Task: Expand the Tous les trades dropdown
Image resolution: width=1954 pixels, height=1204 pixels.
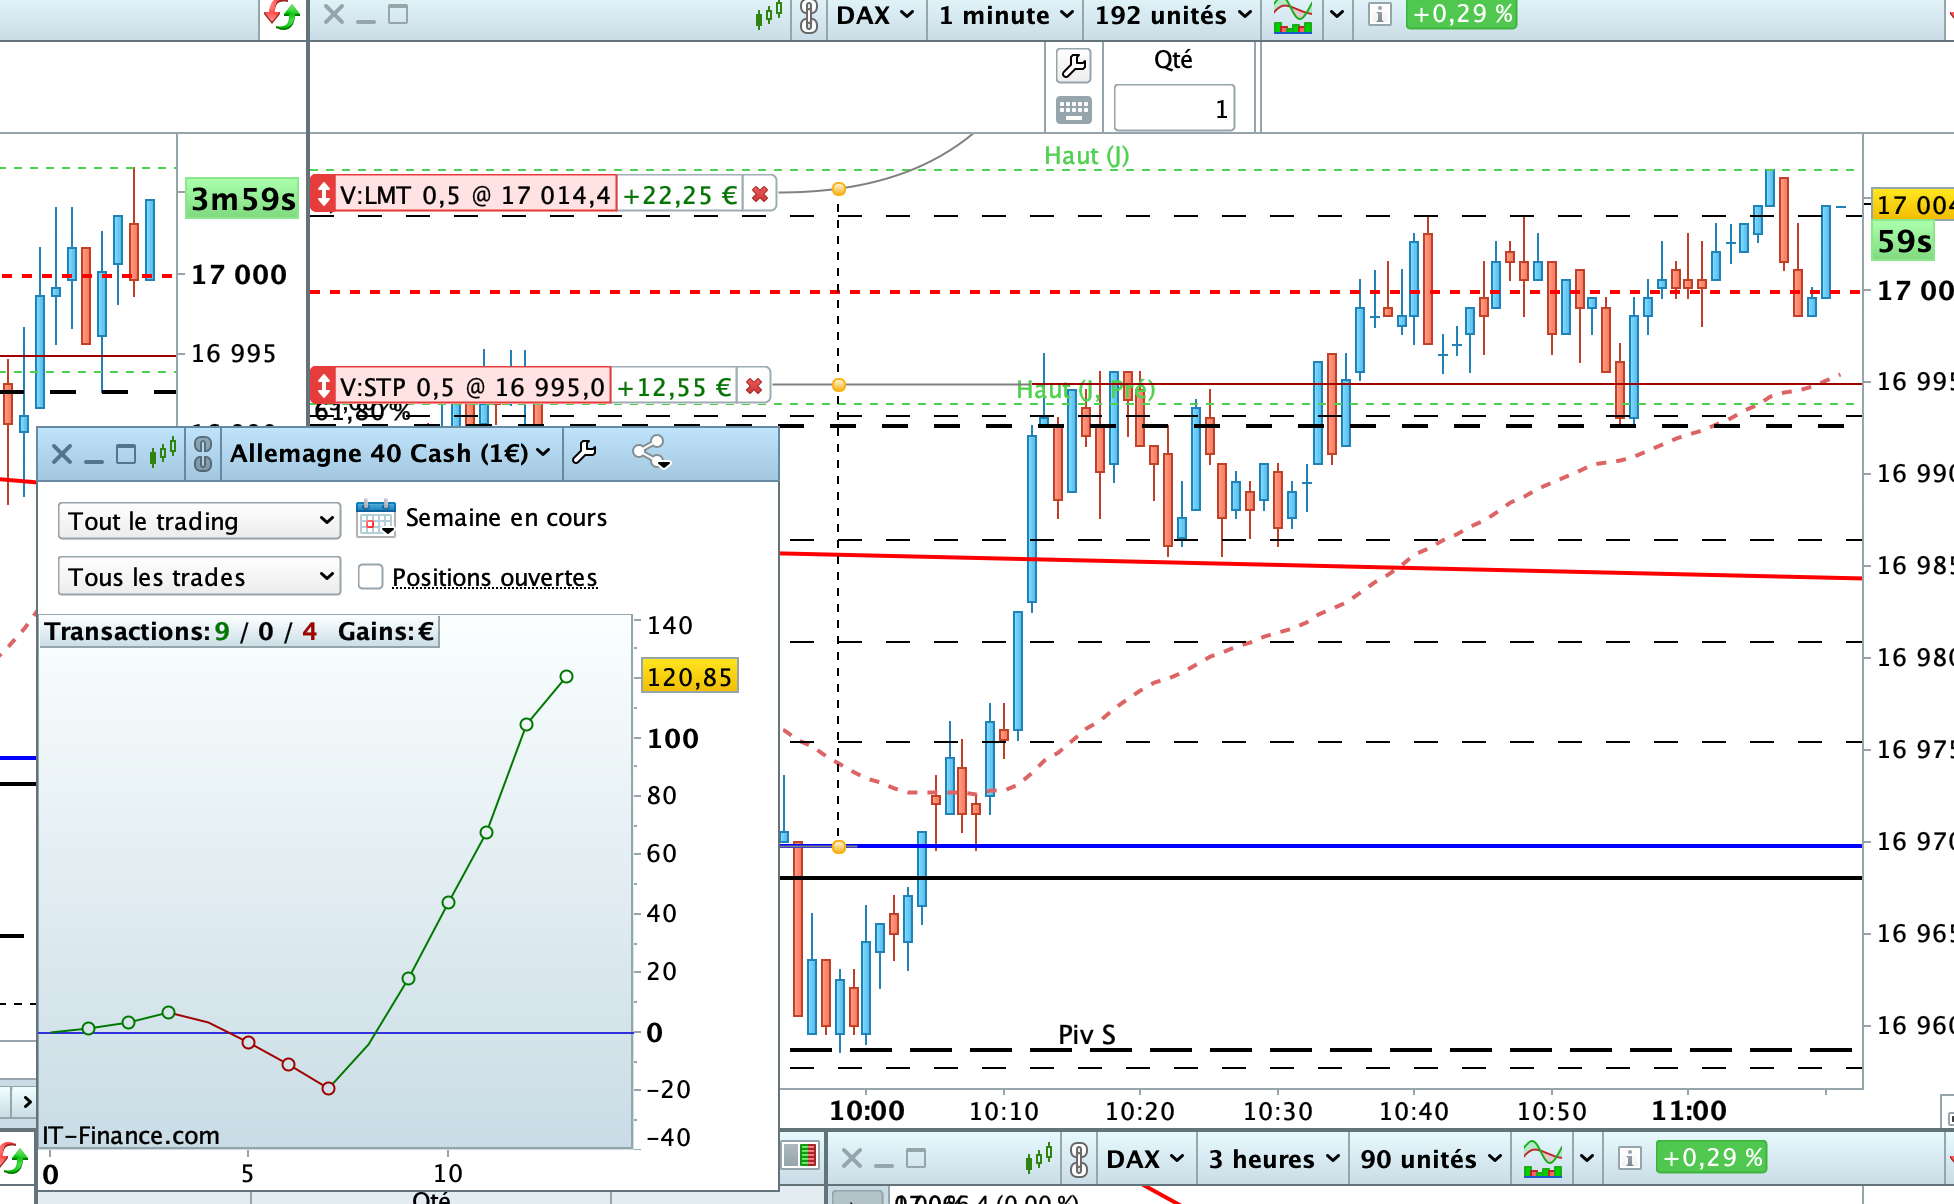Action: (x=199, y=577)
